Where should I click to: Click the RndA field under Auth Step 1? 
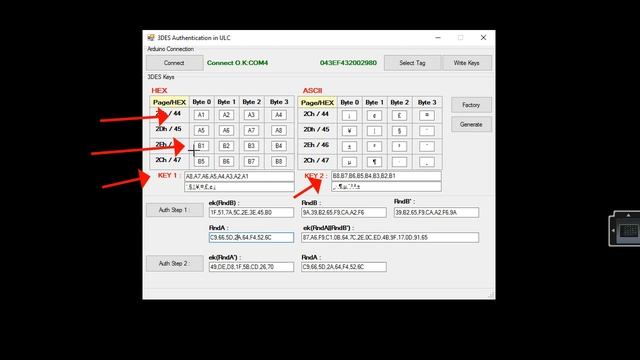pos(251,237)
